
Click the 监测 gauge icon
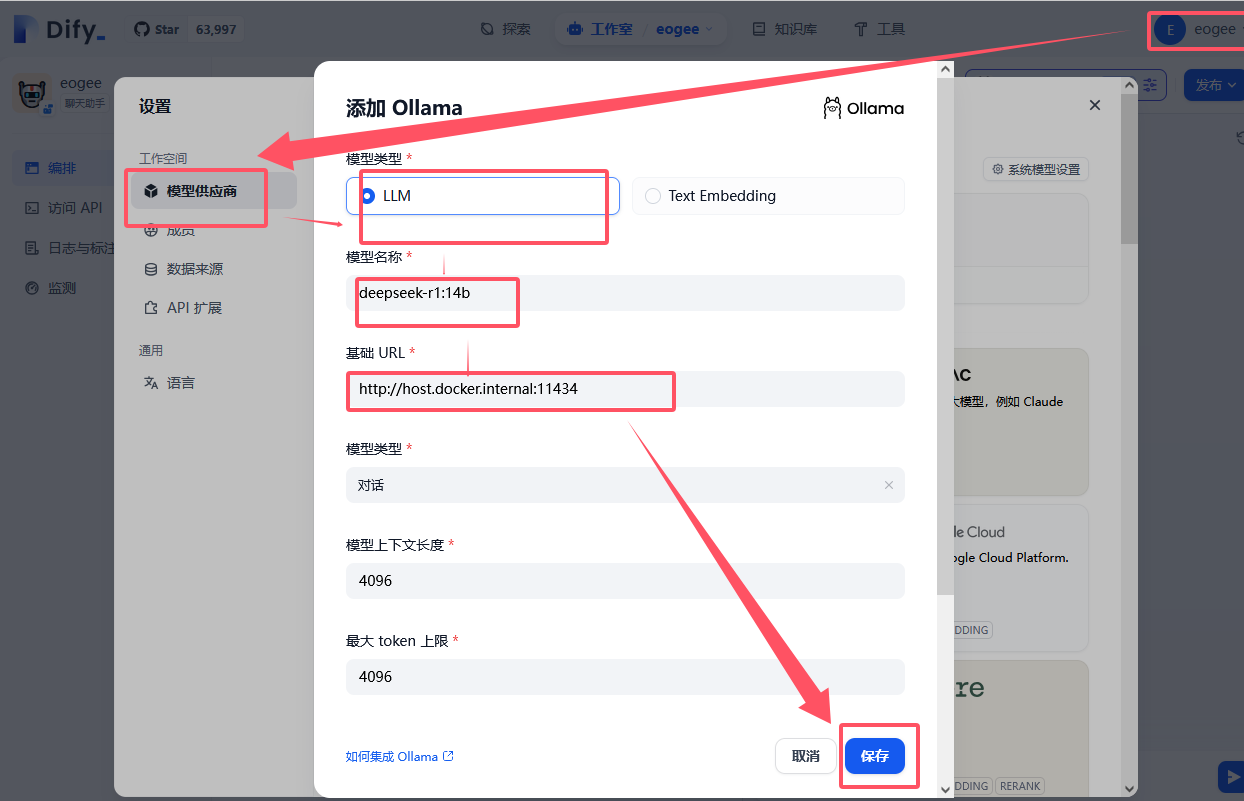pos(32,288)
